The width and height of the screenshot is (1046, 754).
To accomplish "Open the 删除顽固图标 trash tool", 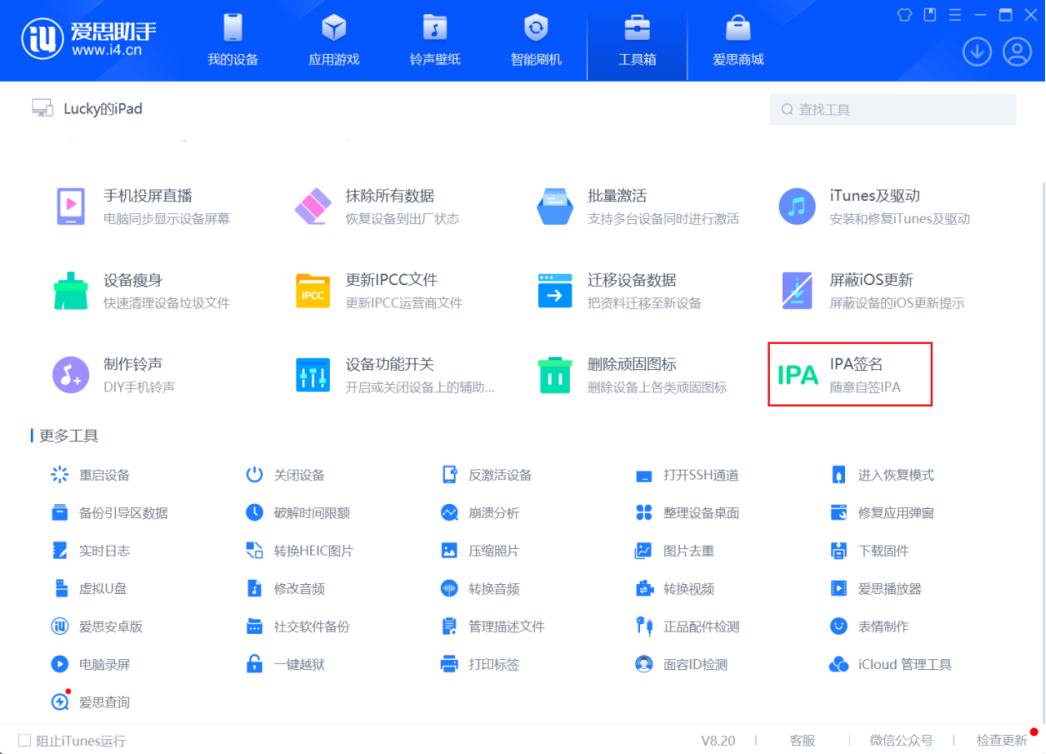I will [x=632, y=375].
